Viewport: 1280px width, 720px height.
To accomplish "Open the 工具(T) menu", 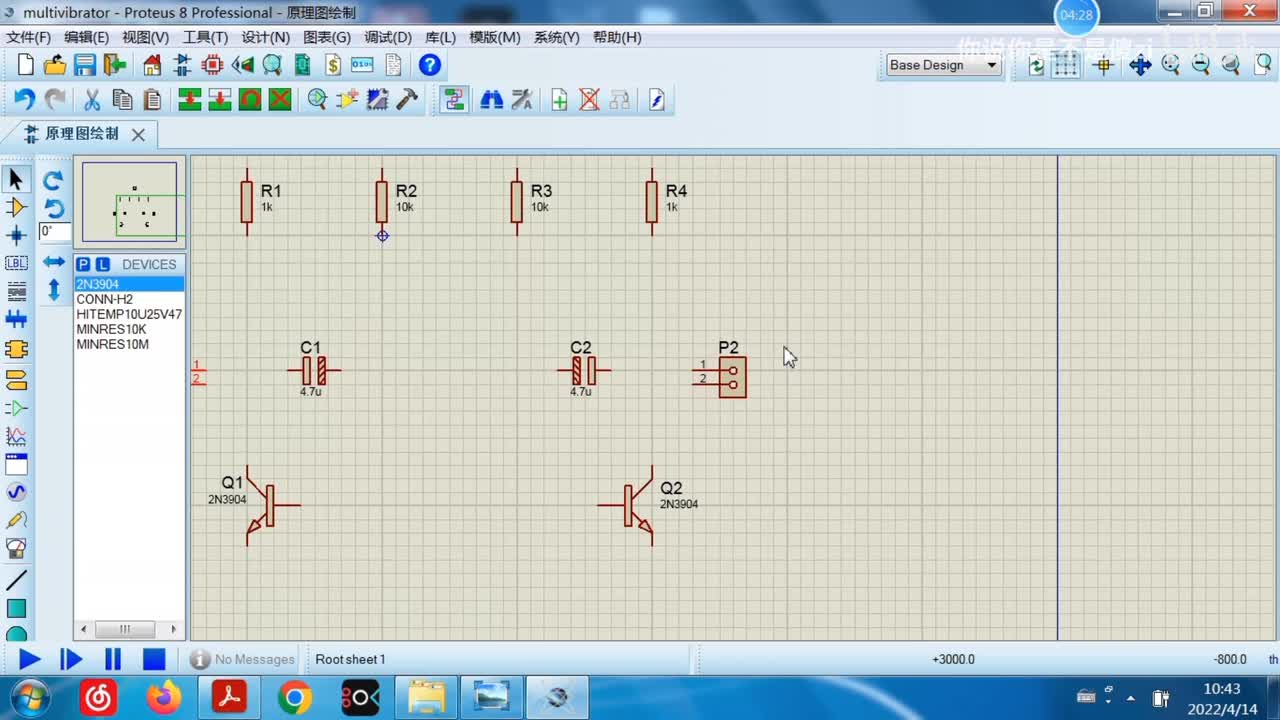I will 205,37.
